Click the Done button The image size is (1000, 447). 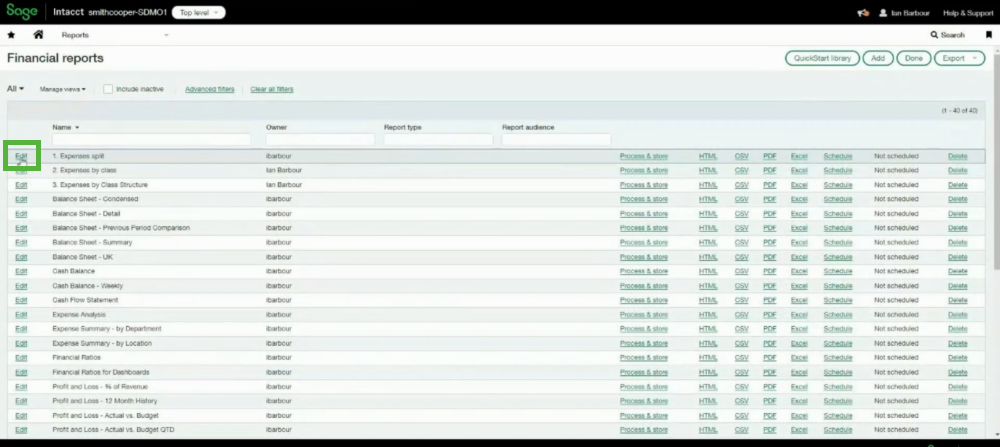[x=913, y=58]
